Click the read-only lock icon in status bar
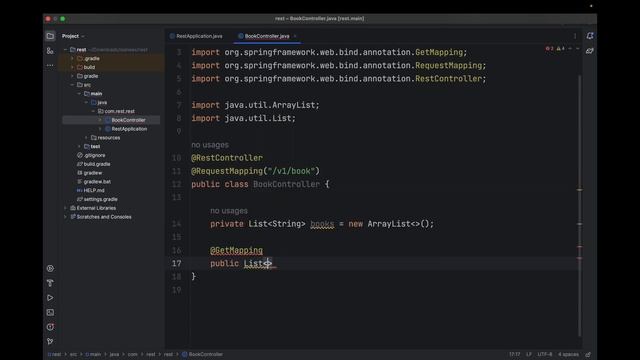The height and width of the screenshot is (360, 640). coord(588,354)
